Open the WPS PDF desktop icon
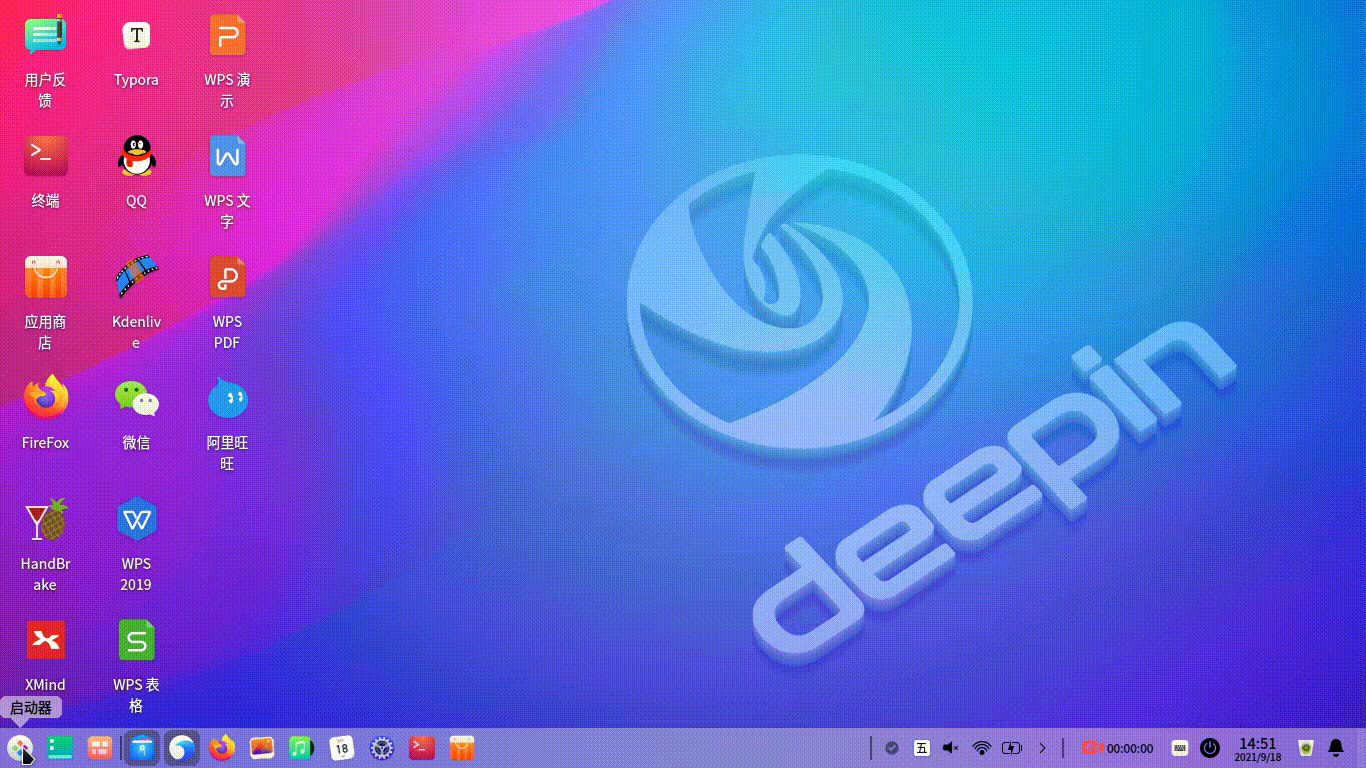This screenshot has height=768, width=1366. click(x=227, y=278)
